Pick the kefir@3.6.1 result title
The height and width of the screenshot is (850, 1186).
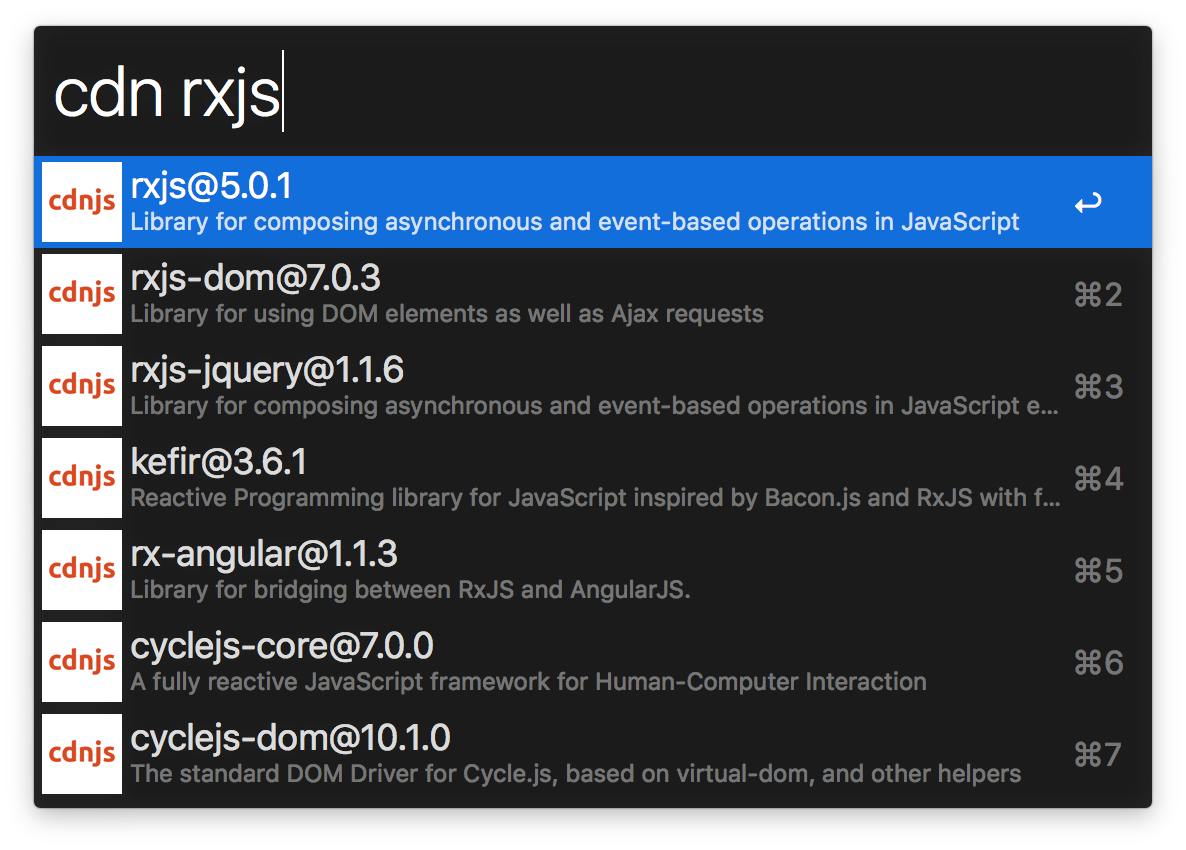point(219,462)
